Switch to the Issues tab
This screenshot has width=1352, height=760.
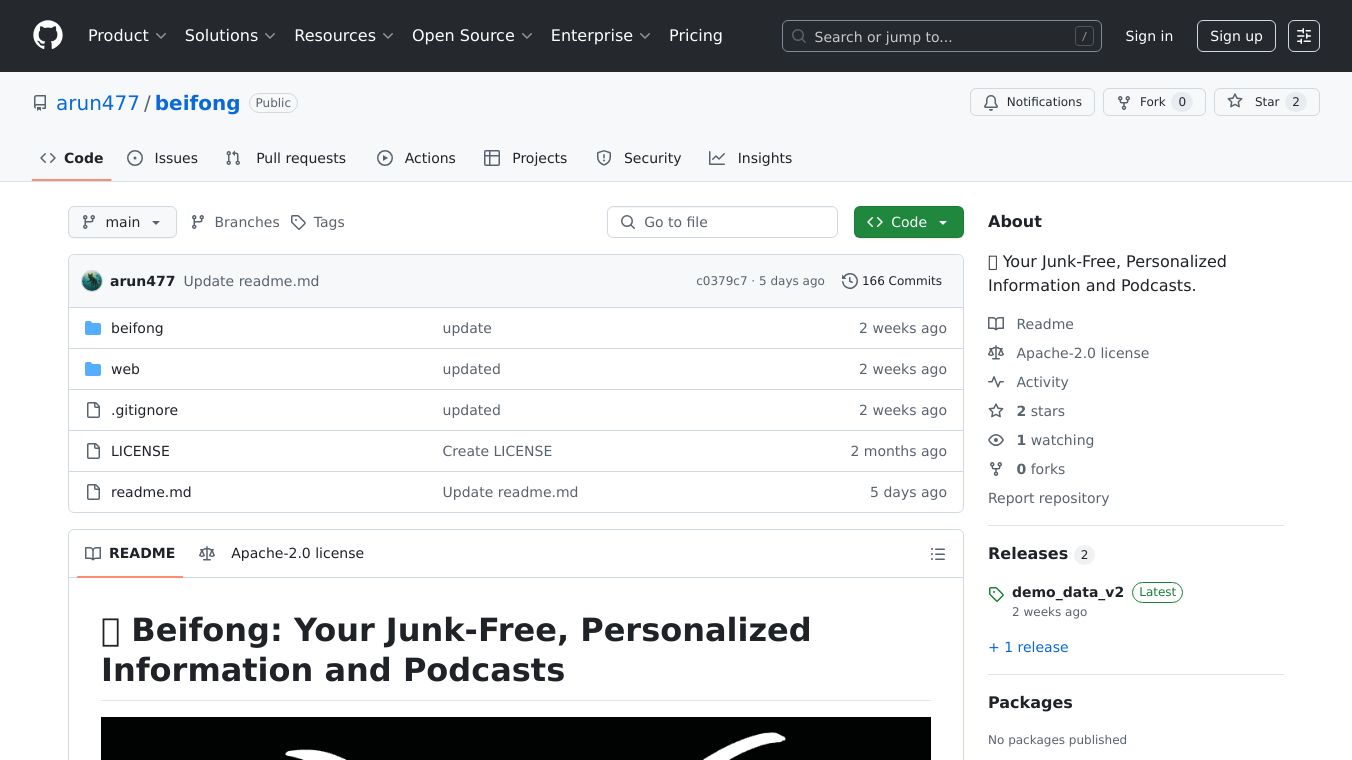point(163,158)
